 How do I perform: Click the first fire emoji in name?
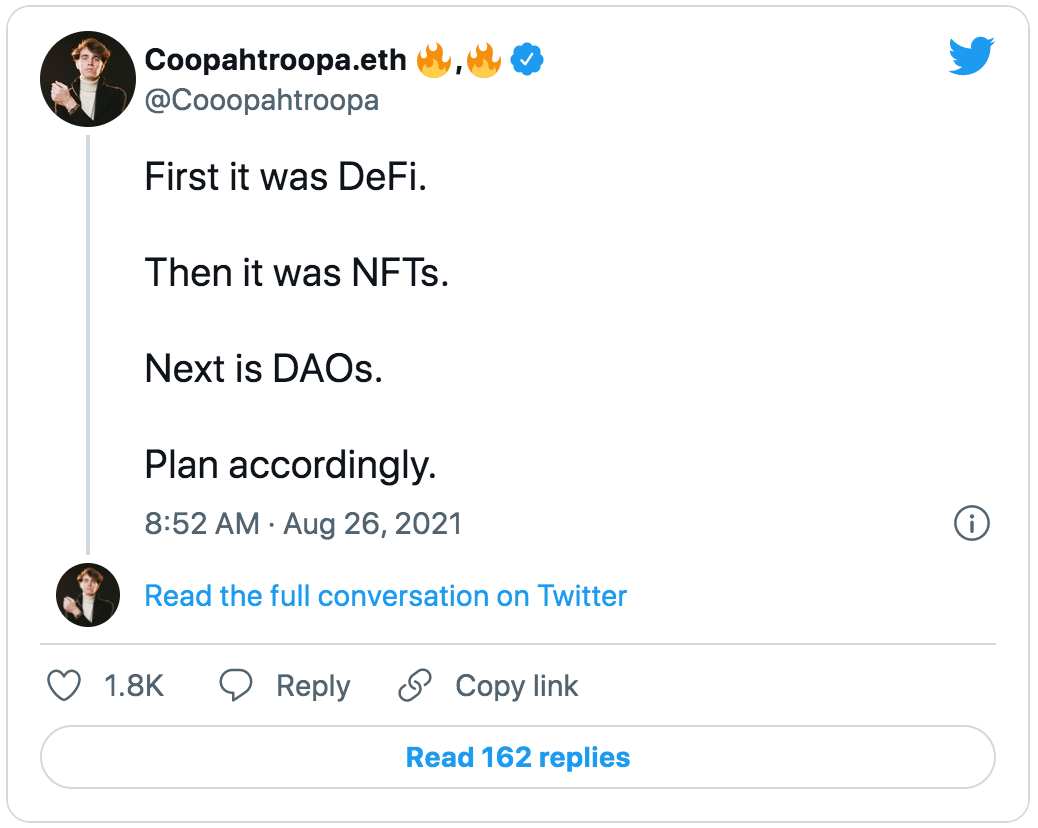[435, 61]
